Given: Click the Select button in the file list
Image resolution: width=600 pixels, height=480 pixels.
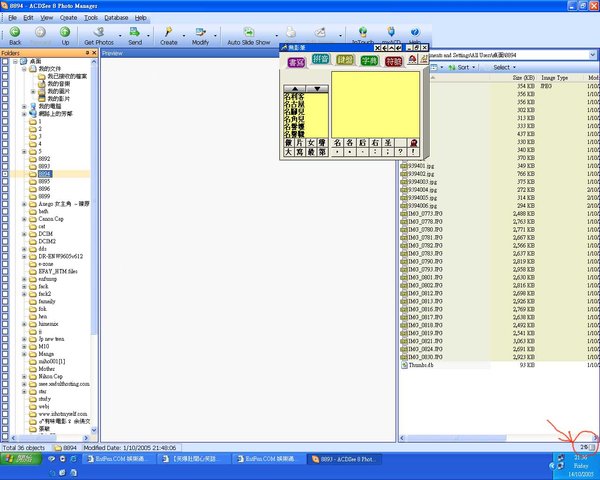Looking at the screenshot, I should click(504, 67).
